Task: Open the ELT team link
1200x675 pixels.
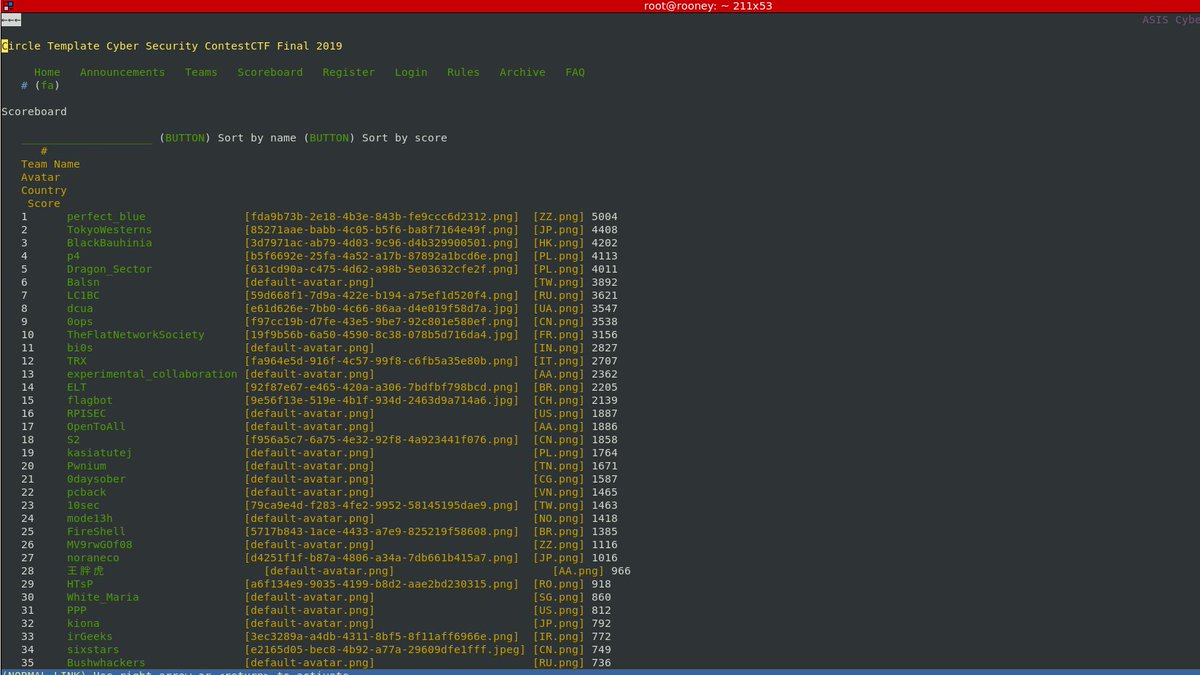Action: pos(77,387)
